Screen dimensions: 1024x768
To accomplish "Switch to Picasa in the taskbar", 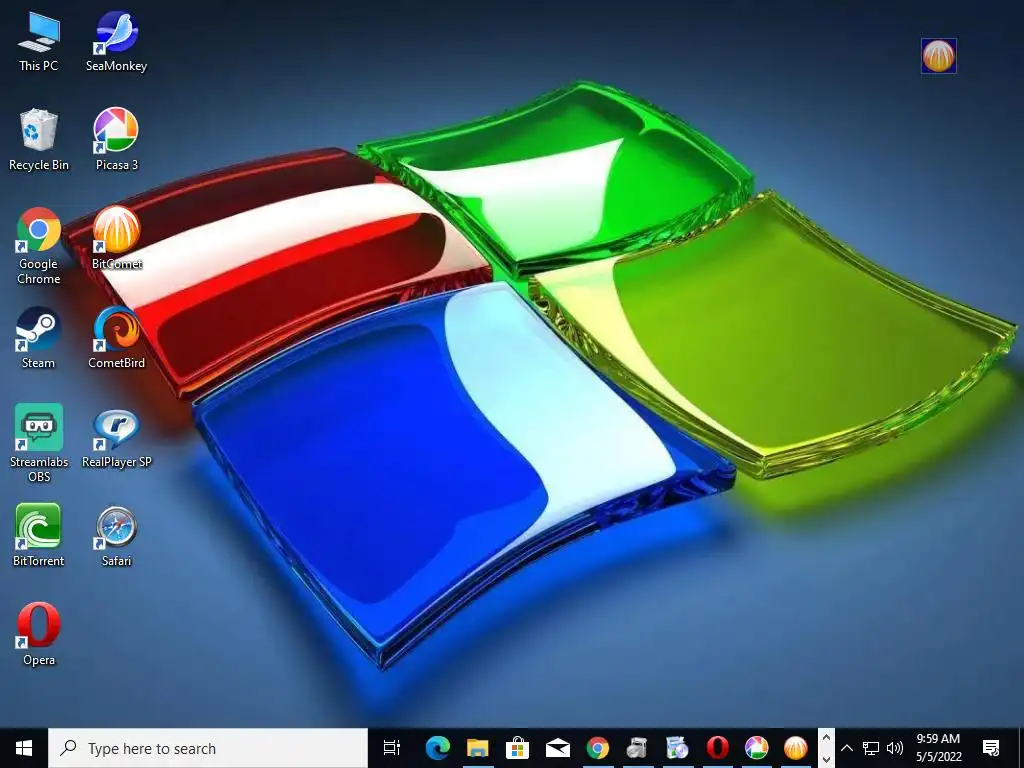I will tap(756, 748).
